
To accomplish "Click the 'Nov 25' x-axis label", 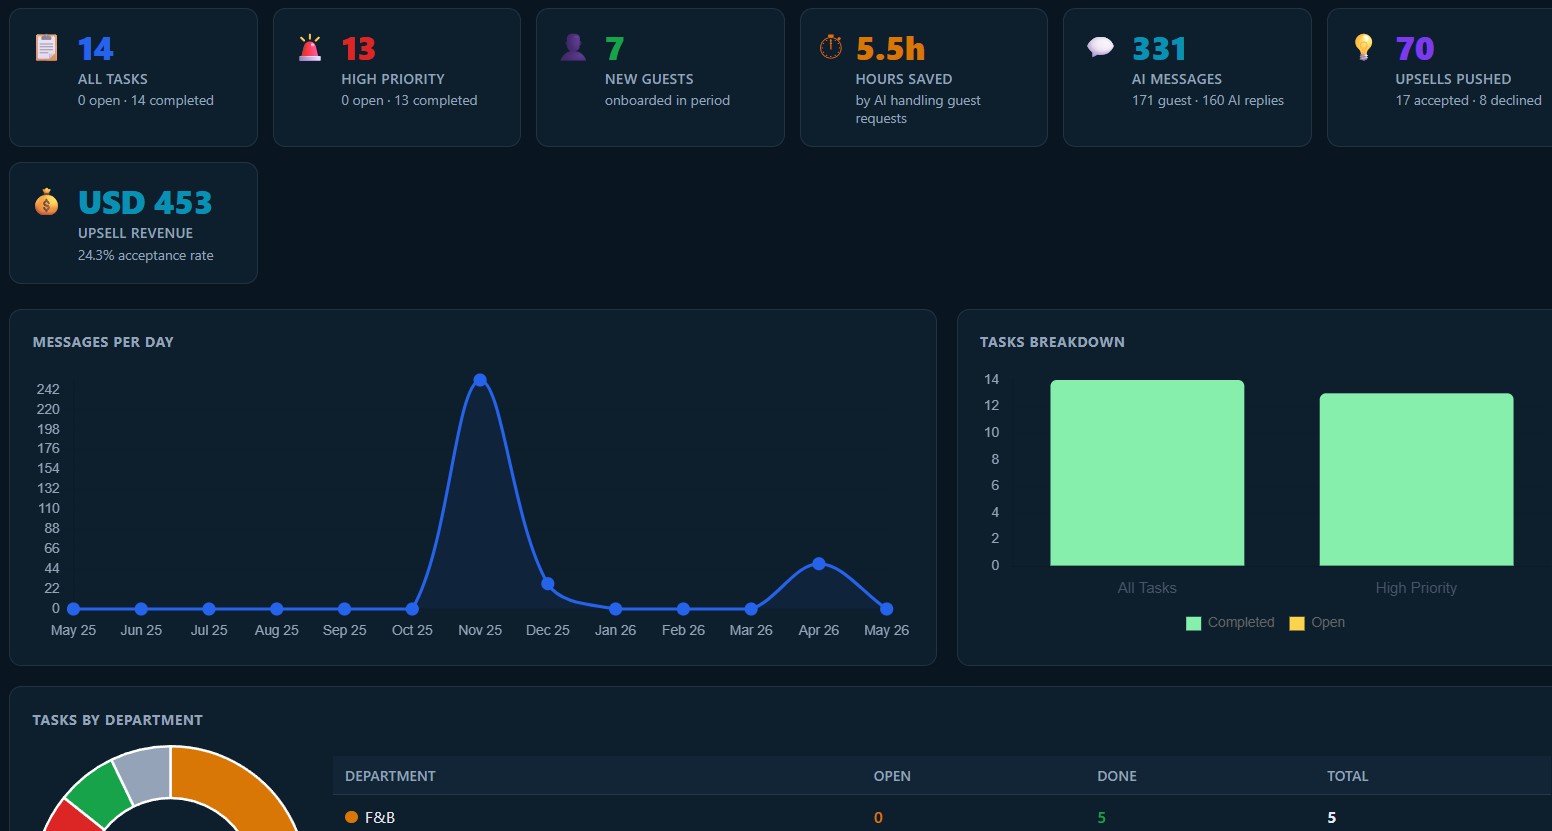I will (480, 630).
